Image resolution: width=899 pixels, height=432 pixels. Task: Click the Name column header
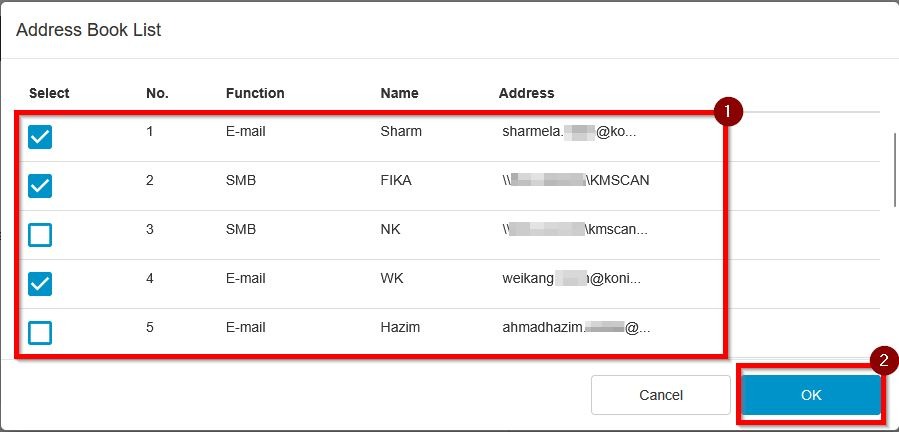[x=399, y=93]
